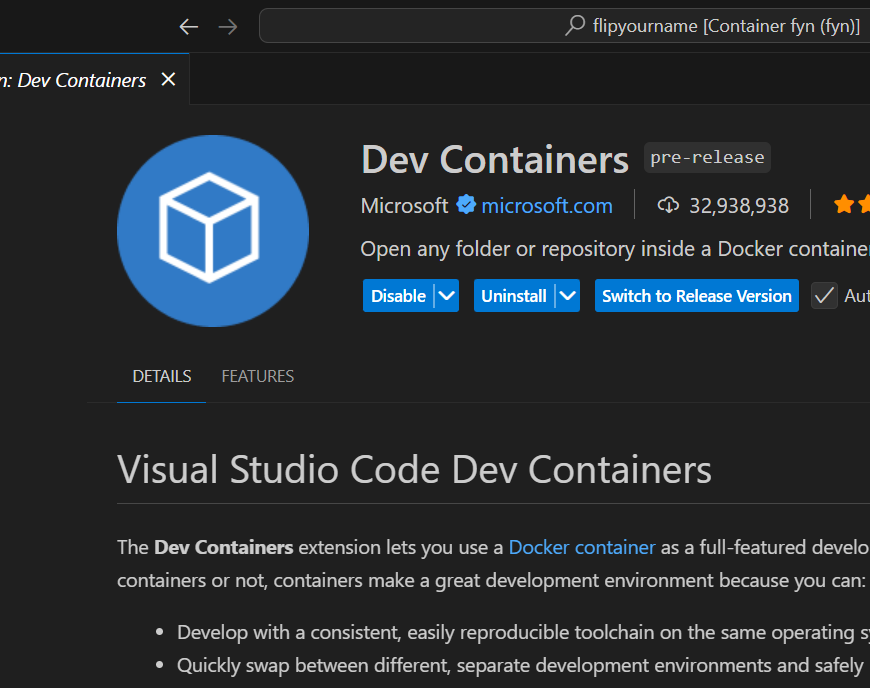The height and width of the screenshot is (688, 870).
Task: Go back with the left arrow
Action: pyautogui.click(x=189, y=26)
